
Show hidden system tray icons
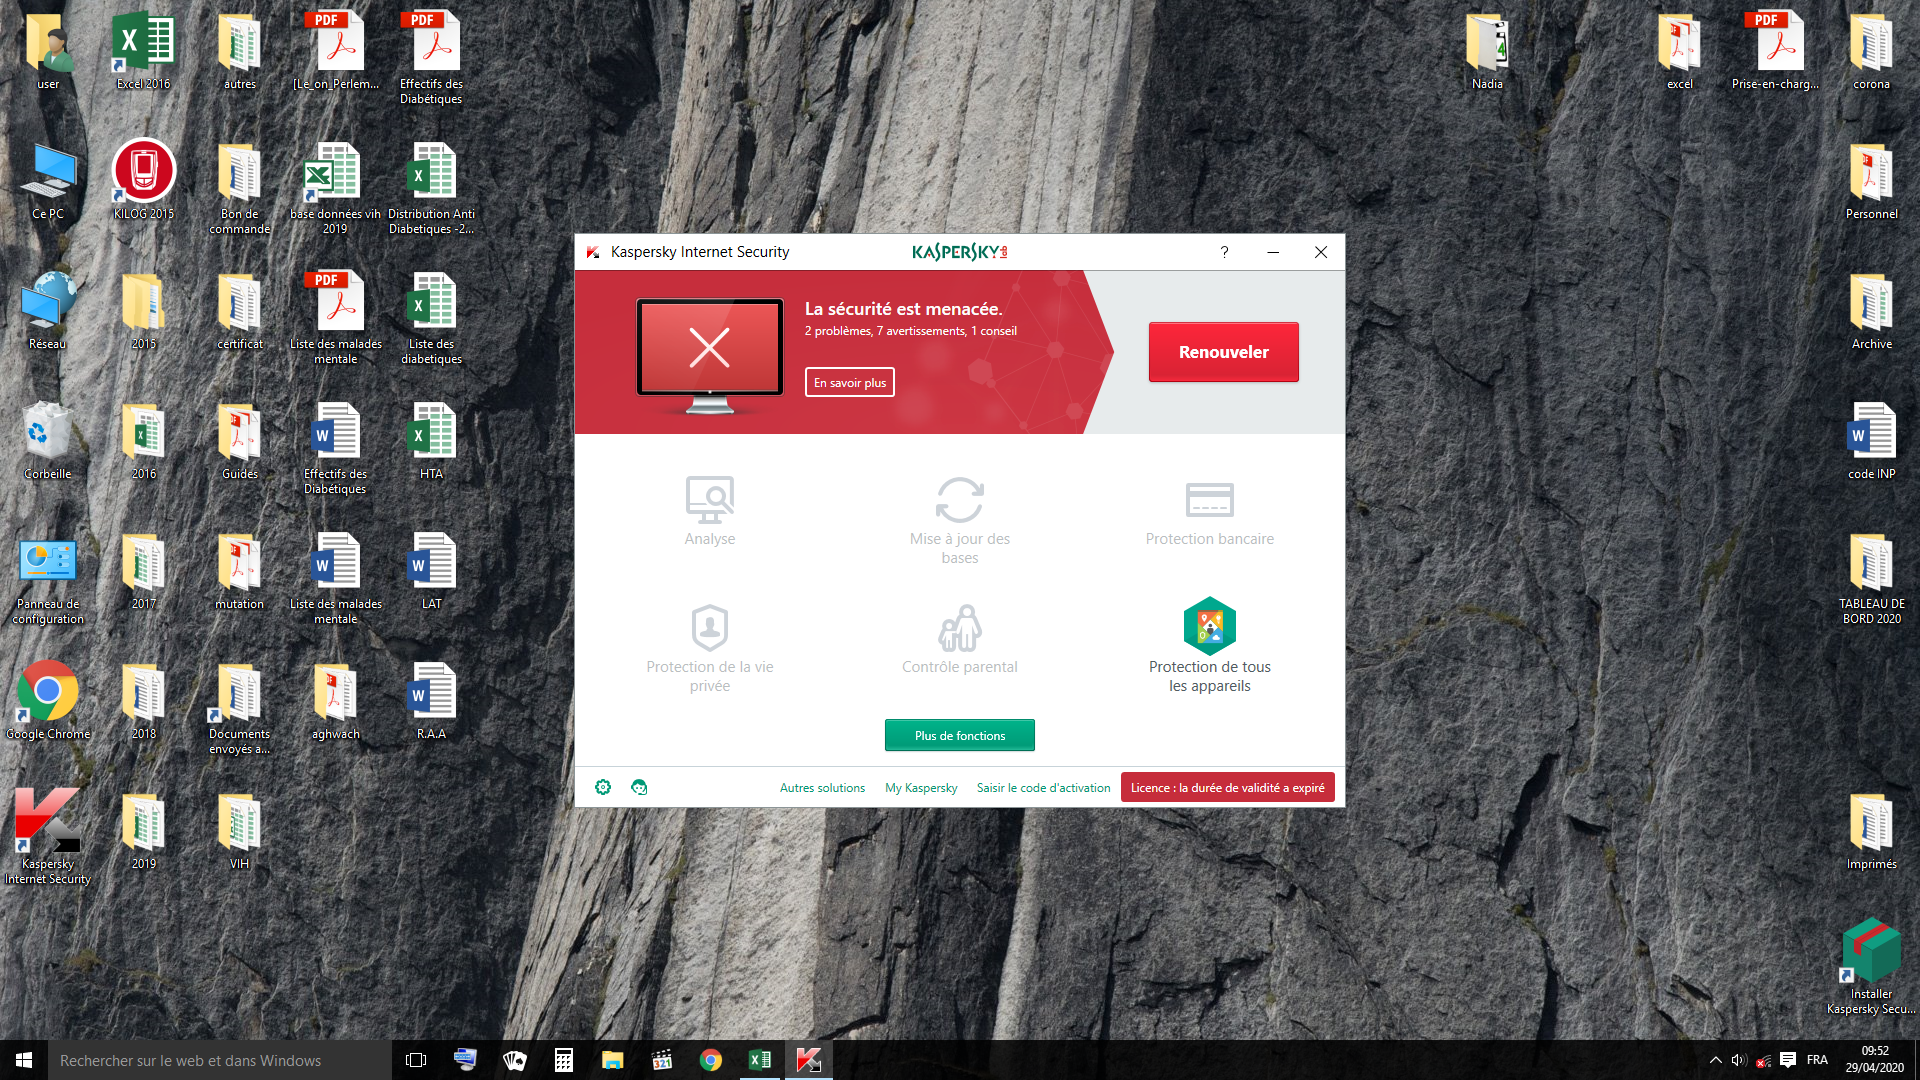tap(1716, 1060)
